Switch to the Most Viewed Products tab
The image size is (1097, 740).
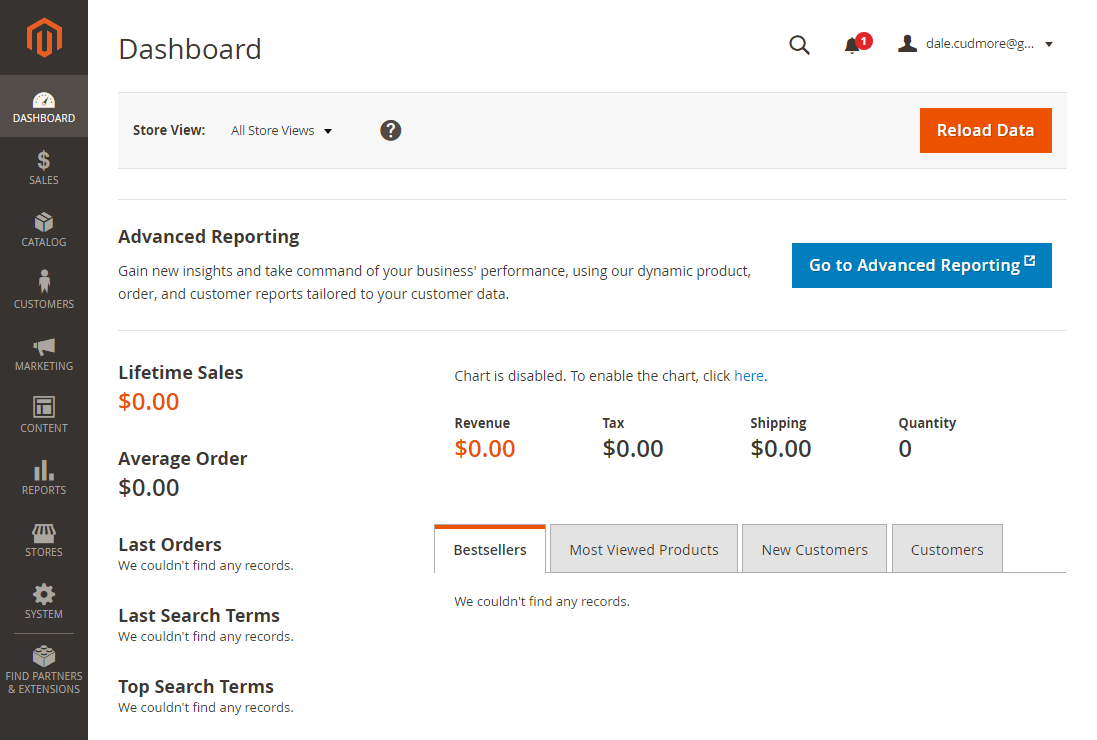coord(644,550)
